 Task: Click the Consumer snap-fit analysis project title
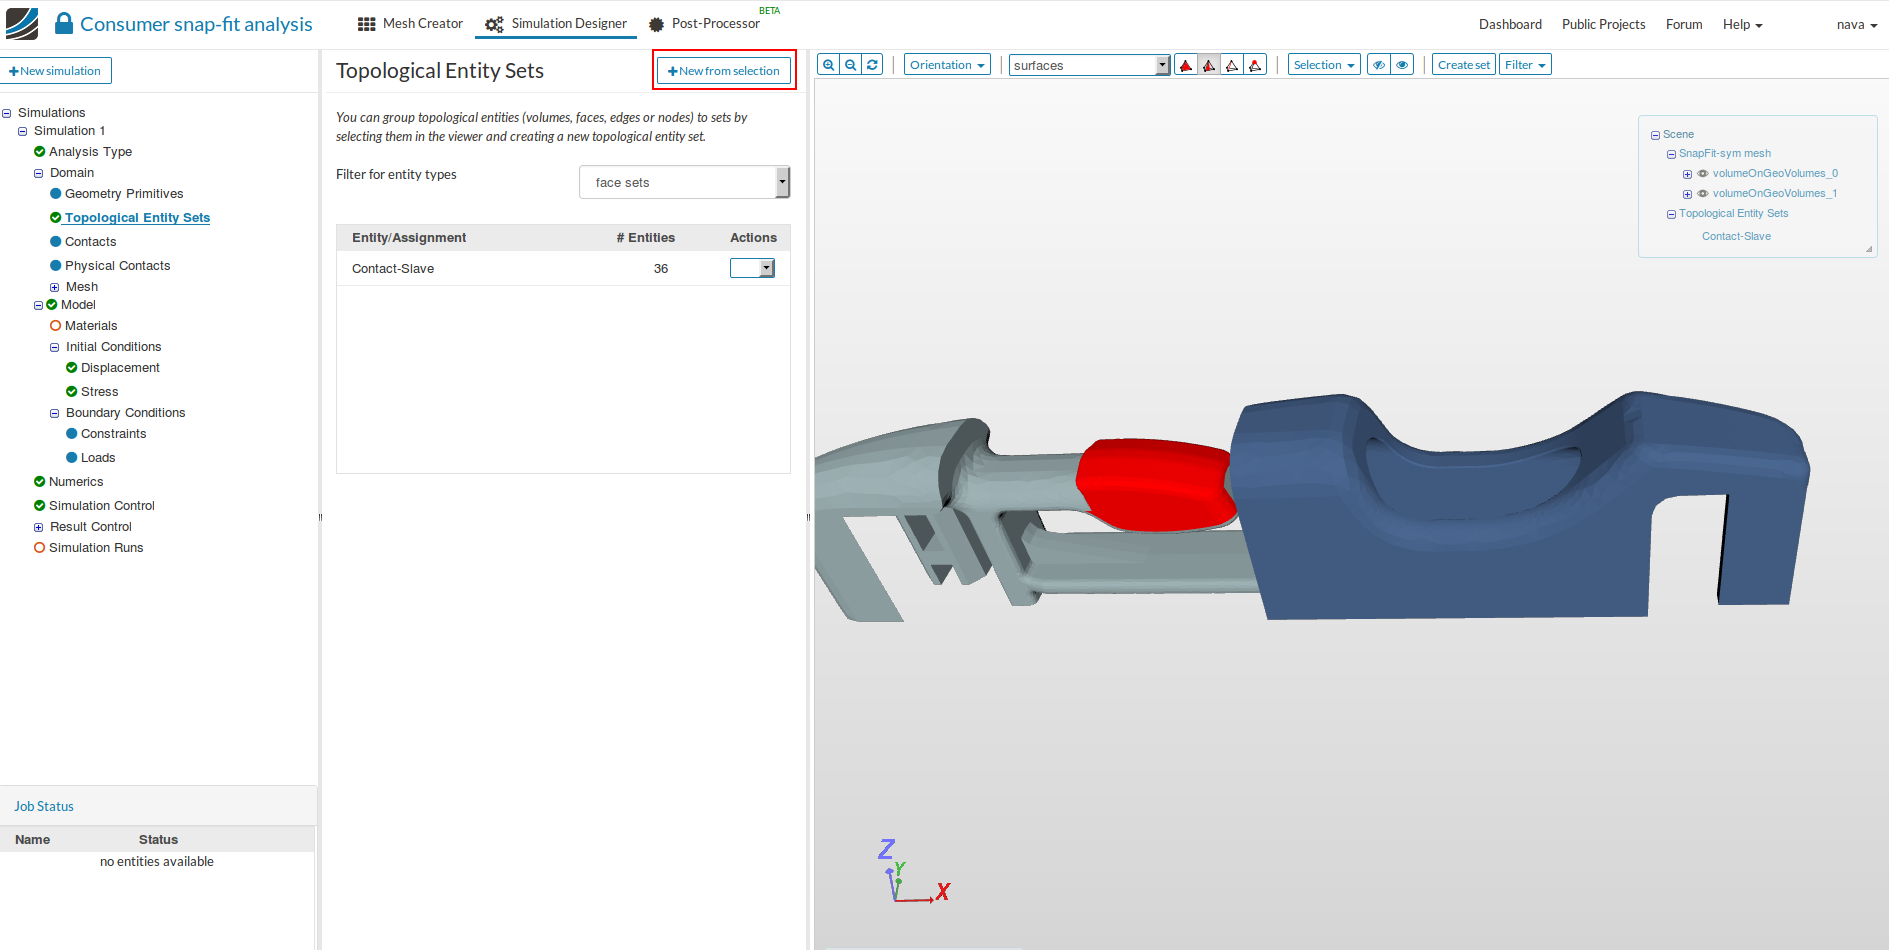click(196, 24)
